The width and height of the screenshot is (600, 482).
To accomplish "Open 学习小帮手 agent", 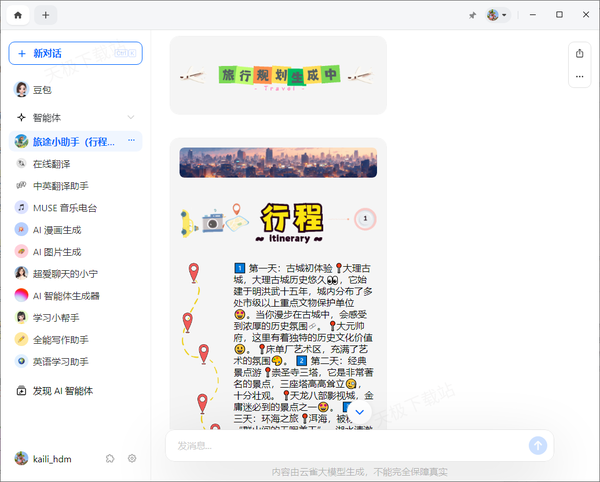I will (75, 318).
